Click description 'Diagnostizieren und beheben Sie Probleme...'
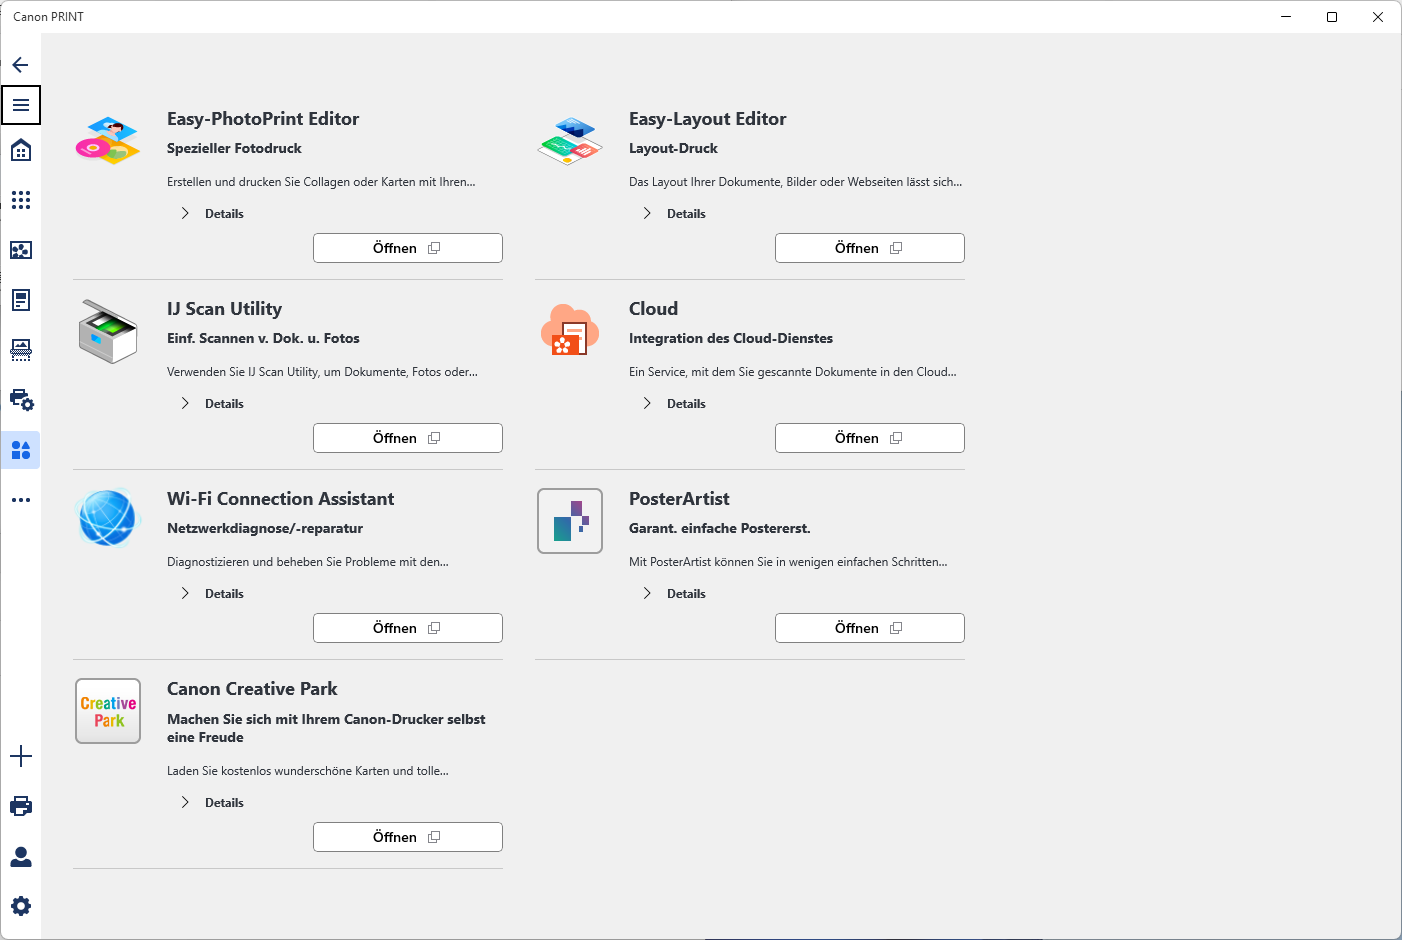The image size is (1402, 940). click(308, 562)
